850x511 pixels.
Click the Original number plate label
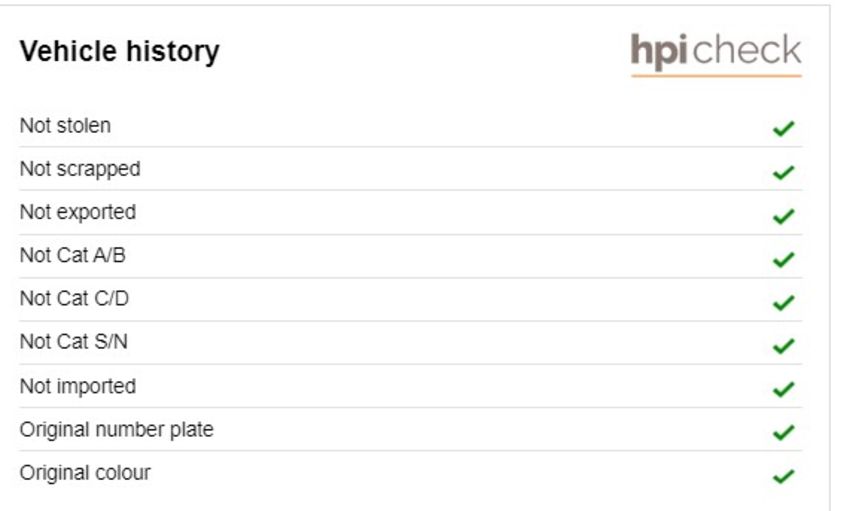coord(117,430)
